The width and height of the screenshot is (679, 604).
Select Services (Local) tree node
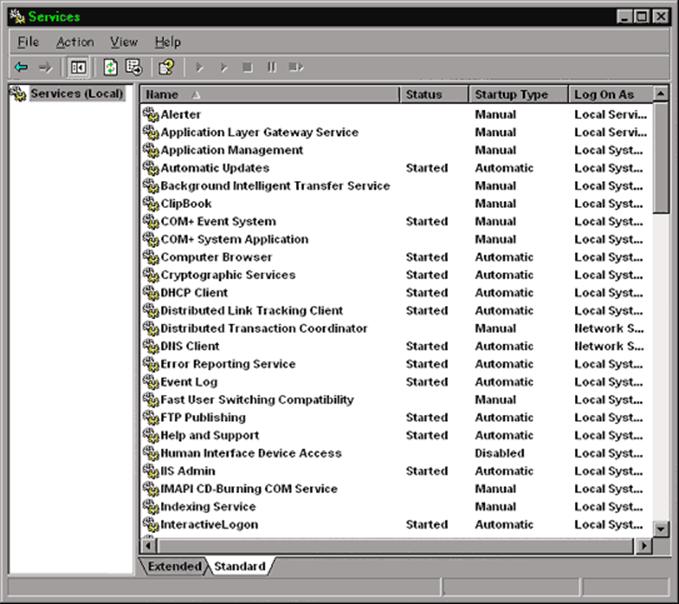click(77, 94)
